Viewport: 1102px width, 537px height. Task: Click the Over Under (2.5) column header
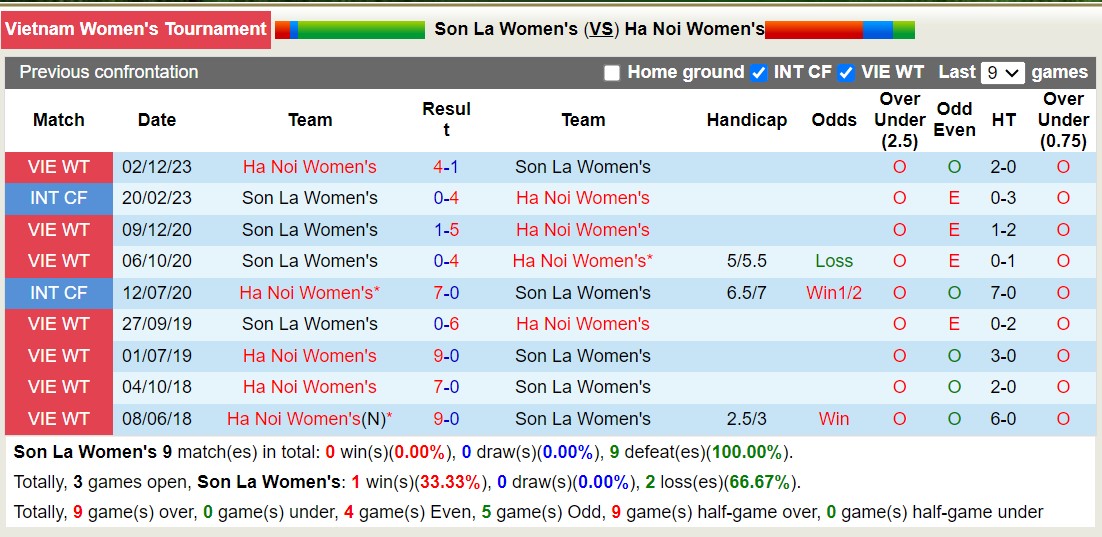point(899,120)
